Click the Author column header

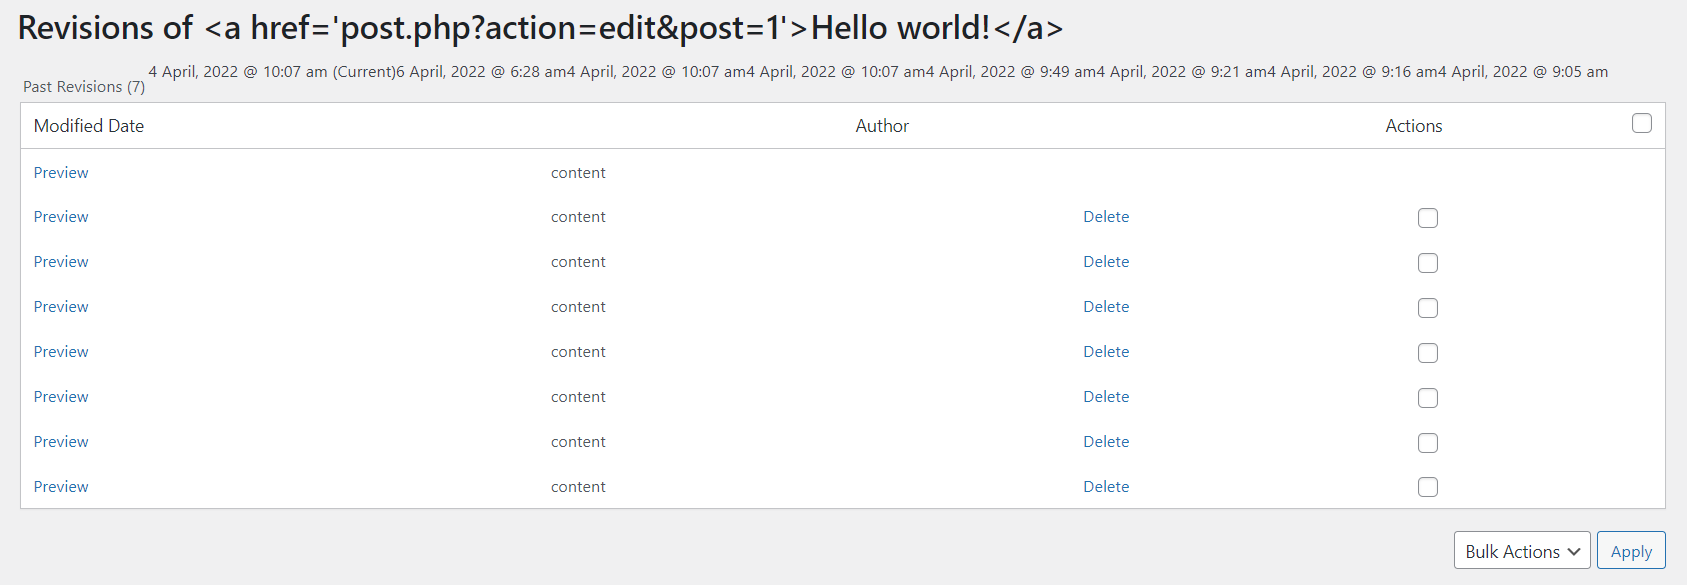881,126
